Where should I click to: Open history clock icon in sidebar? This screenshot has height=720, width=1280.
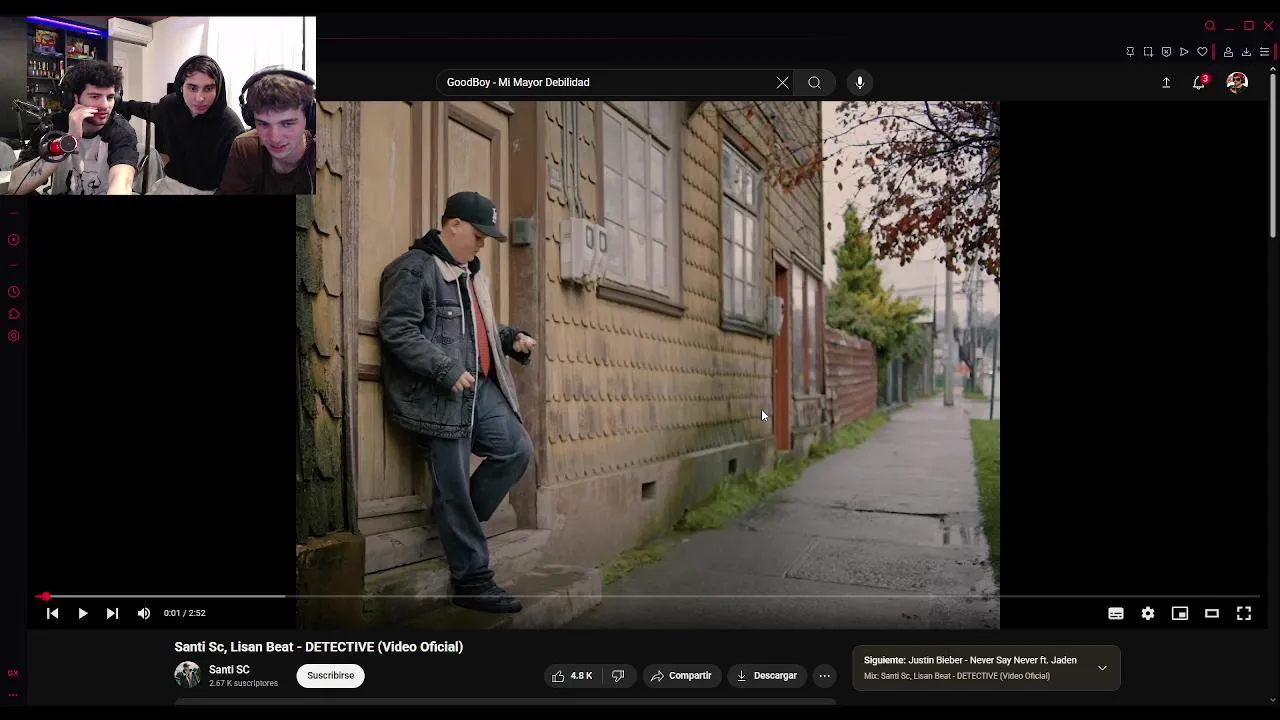click(x=13, y=292)
